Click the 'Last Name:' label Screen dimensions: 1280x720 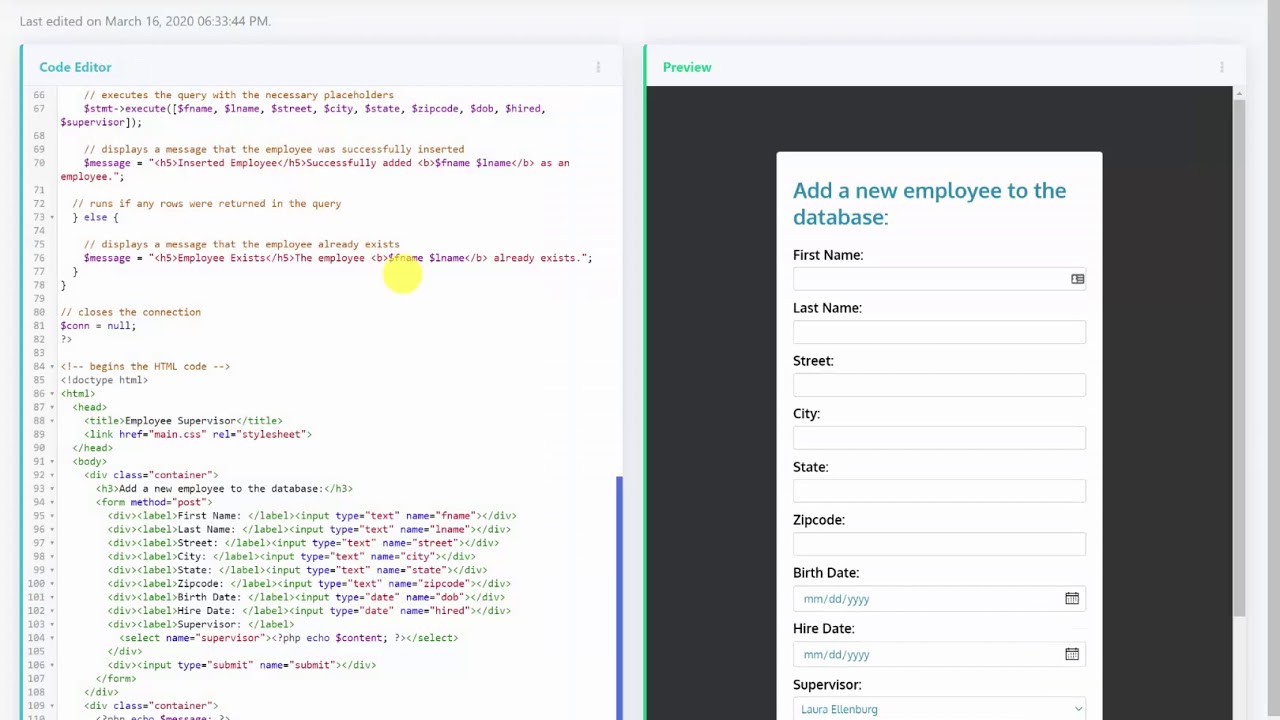click(x=827, y=308)
